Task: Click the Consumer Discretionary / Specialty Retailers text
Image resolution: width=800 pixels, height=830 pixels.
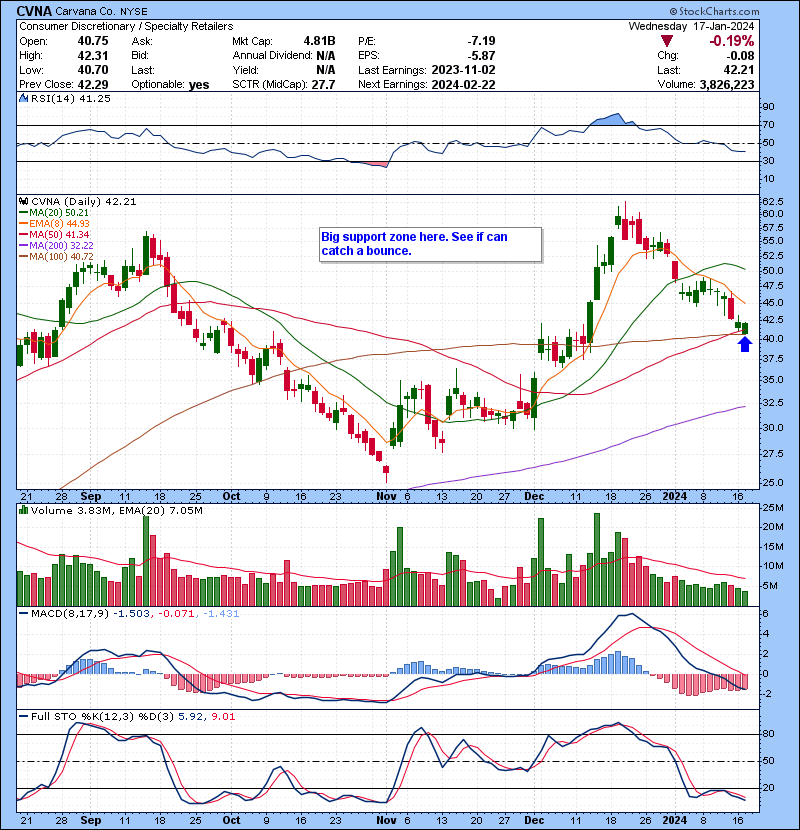Action: 126,26
